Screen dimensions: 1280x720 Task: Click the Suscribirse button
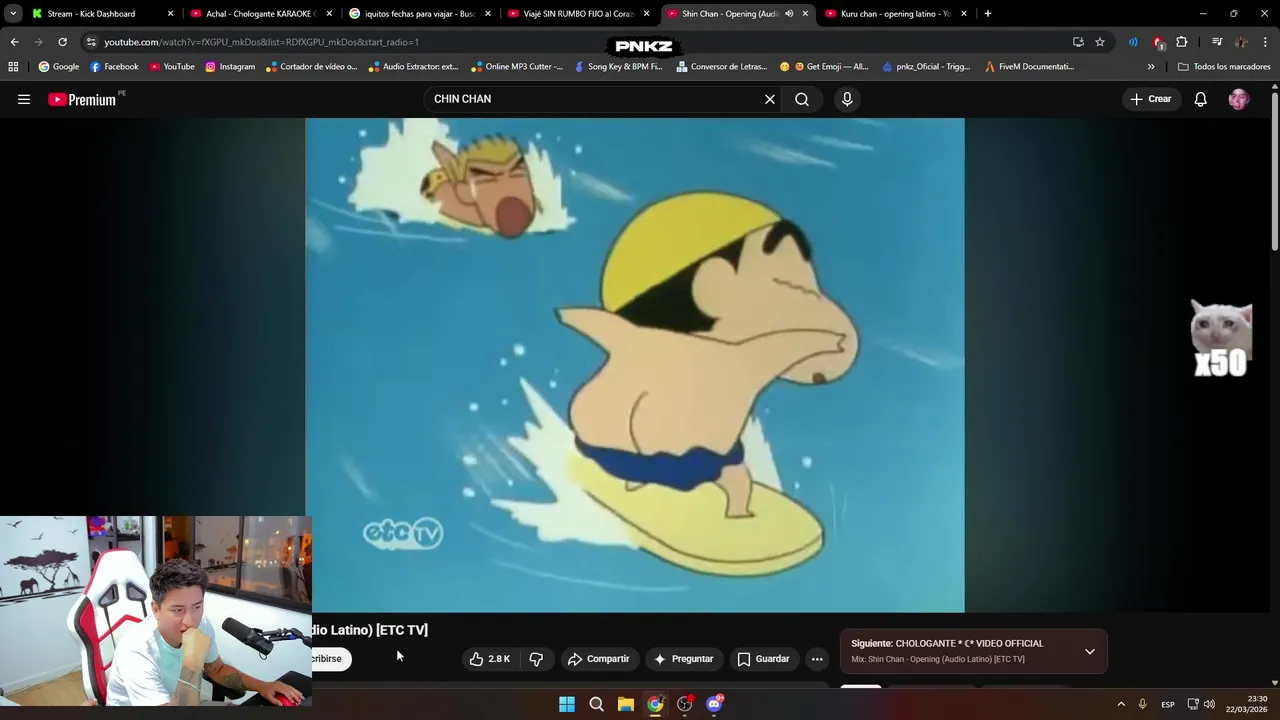329,659
